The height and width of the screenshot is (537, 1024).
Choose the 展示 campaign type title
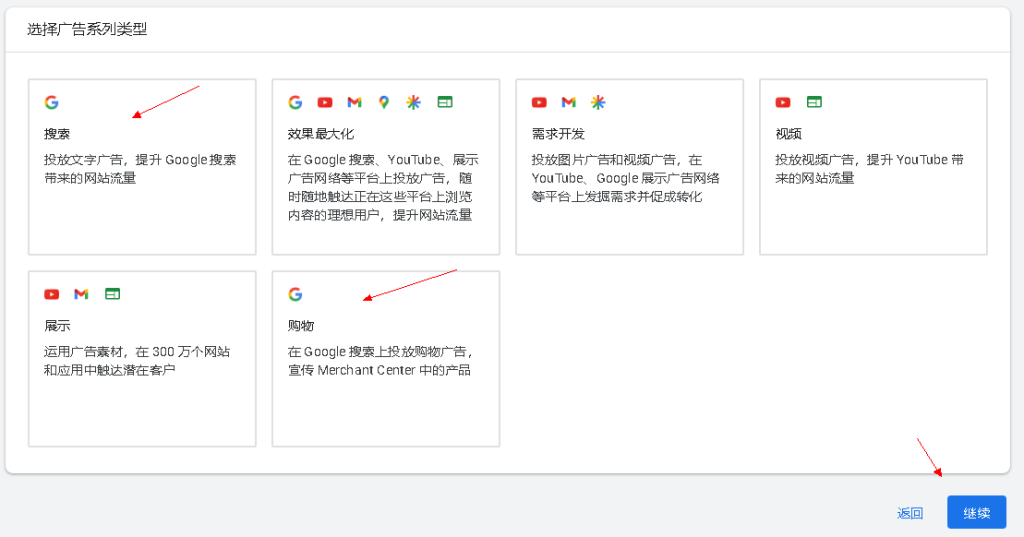(x=57, y=326)
